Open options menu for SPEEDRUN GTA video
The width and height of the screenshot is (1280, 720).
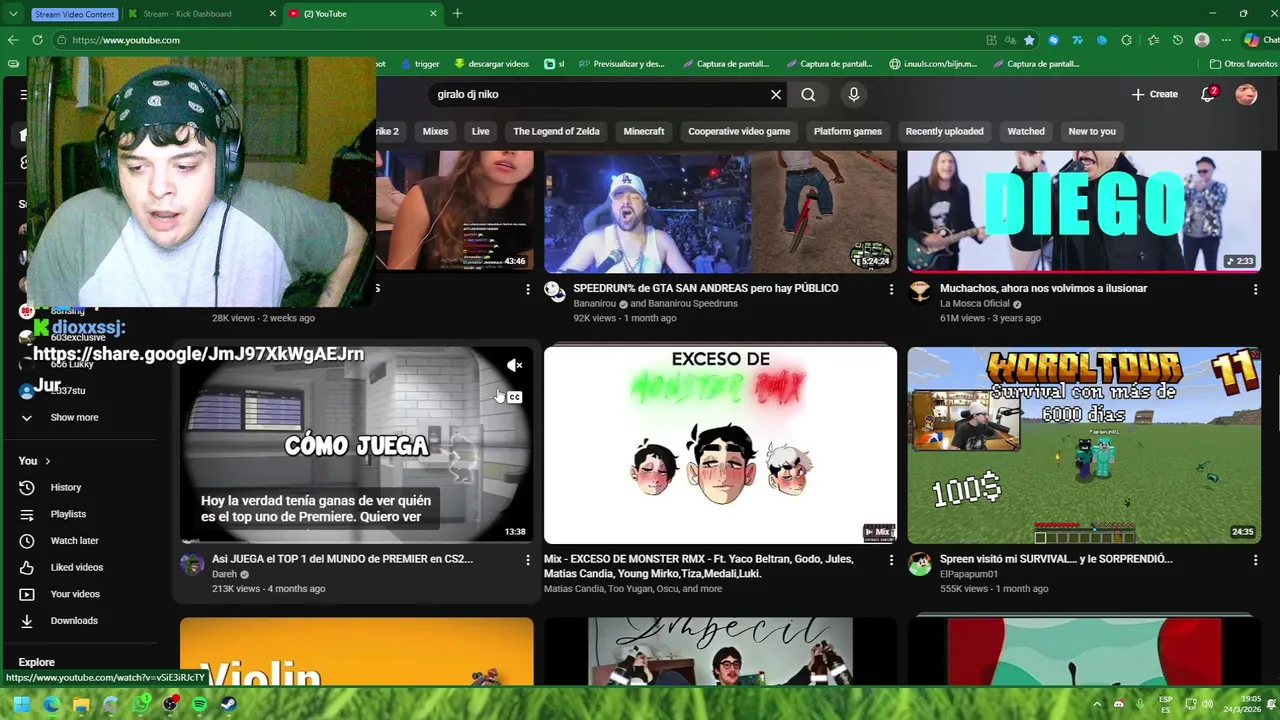(891, 289)
